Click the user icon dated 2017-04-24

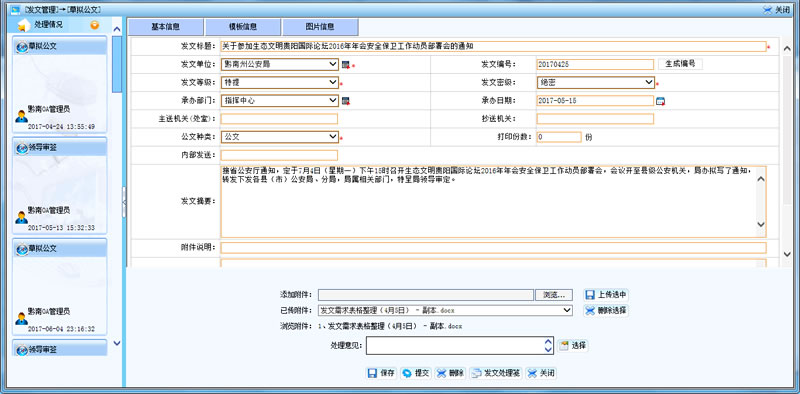[x=21, y=116]
